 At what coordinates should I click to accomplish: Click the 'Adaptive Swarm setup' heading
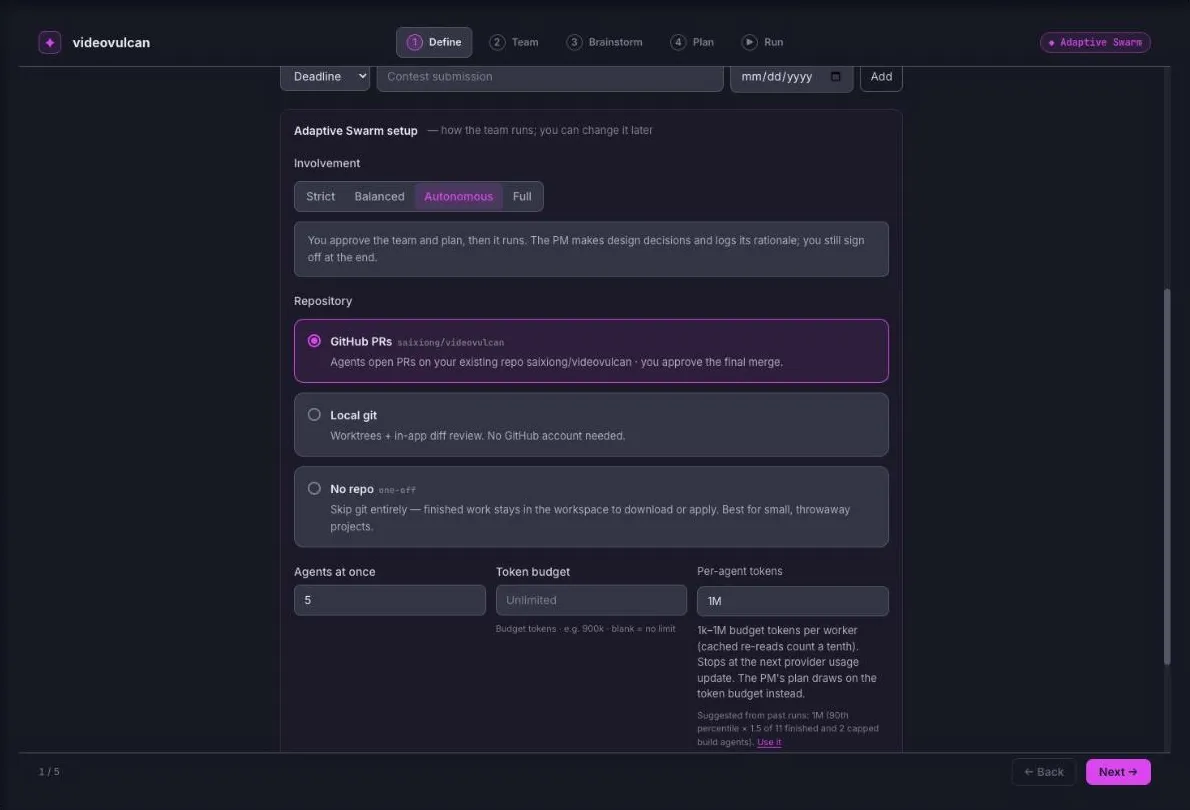point(355,131)
